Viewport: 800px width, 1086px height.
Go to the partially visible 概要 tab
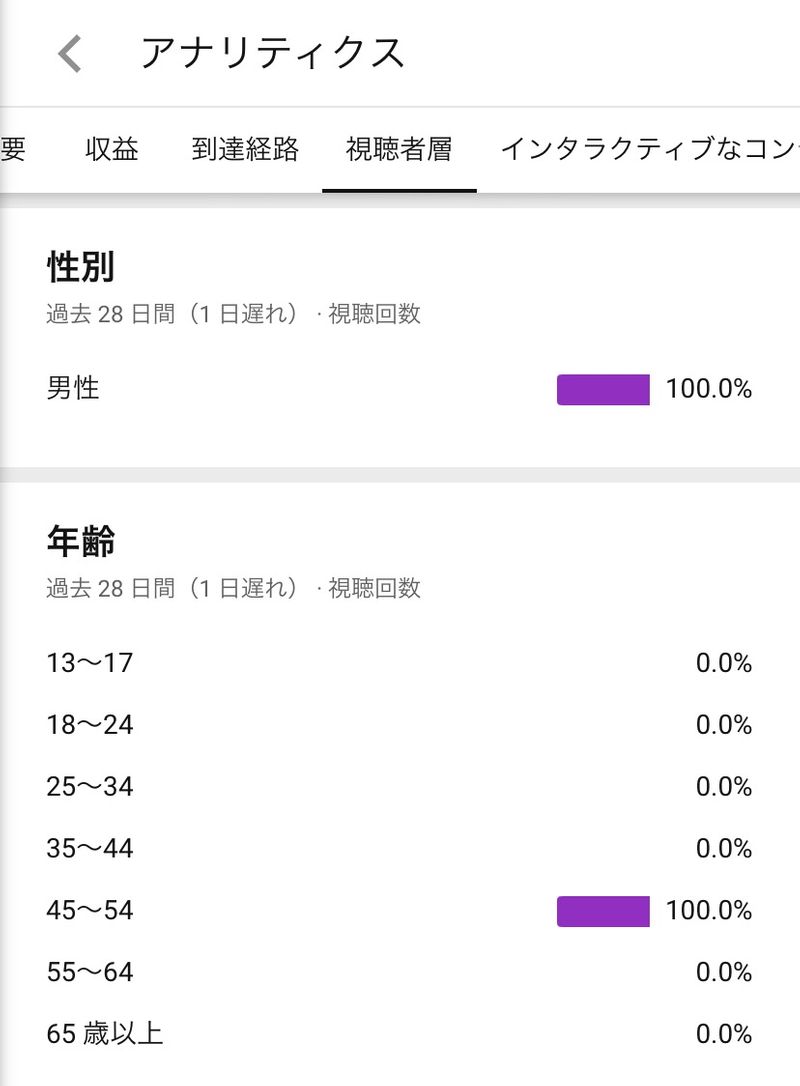coord(13,150)
